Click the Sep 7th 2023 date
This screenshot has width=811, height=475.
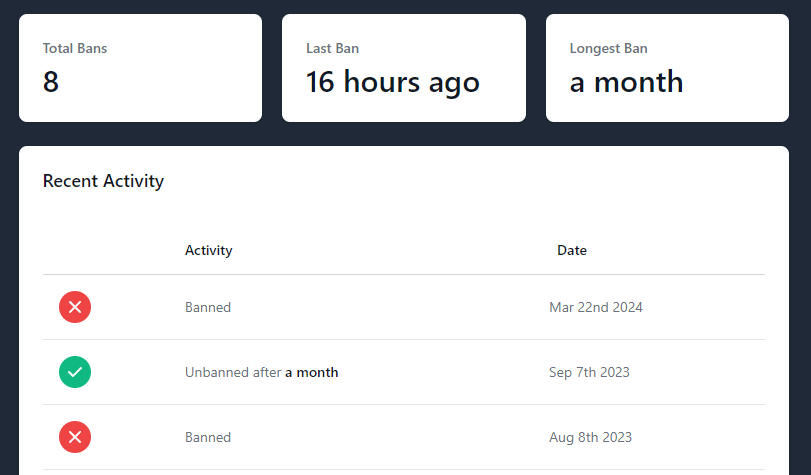[x=589, y=372]
